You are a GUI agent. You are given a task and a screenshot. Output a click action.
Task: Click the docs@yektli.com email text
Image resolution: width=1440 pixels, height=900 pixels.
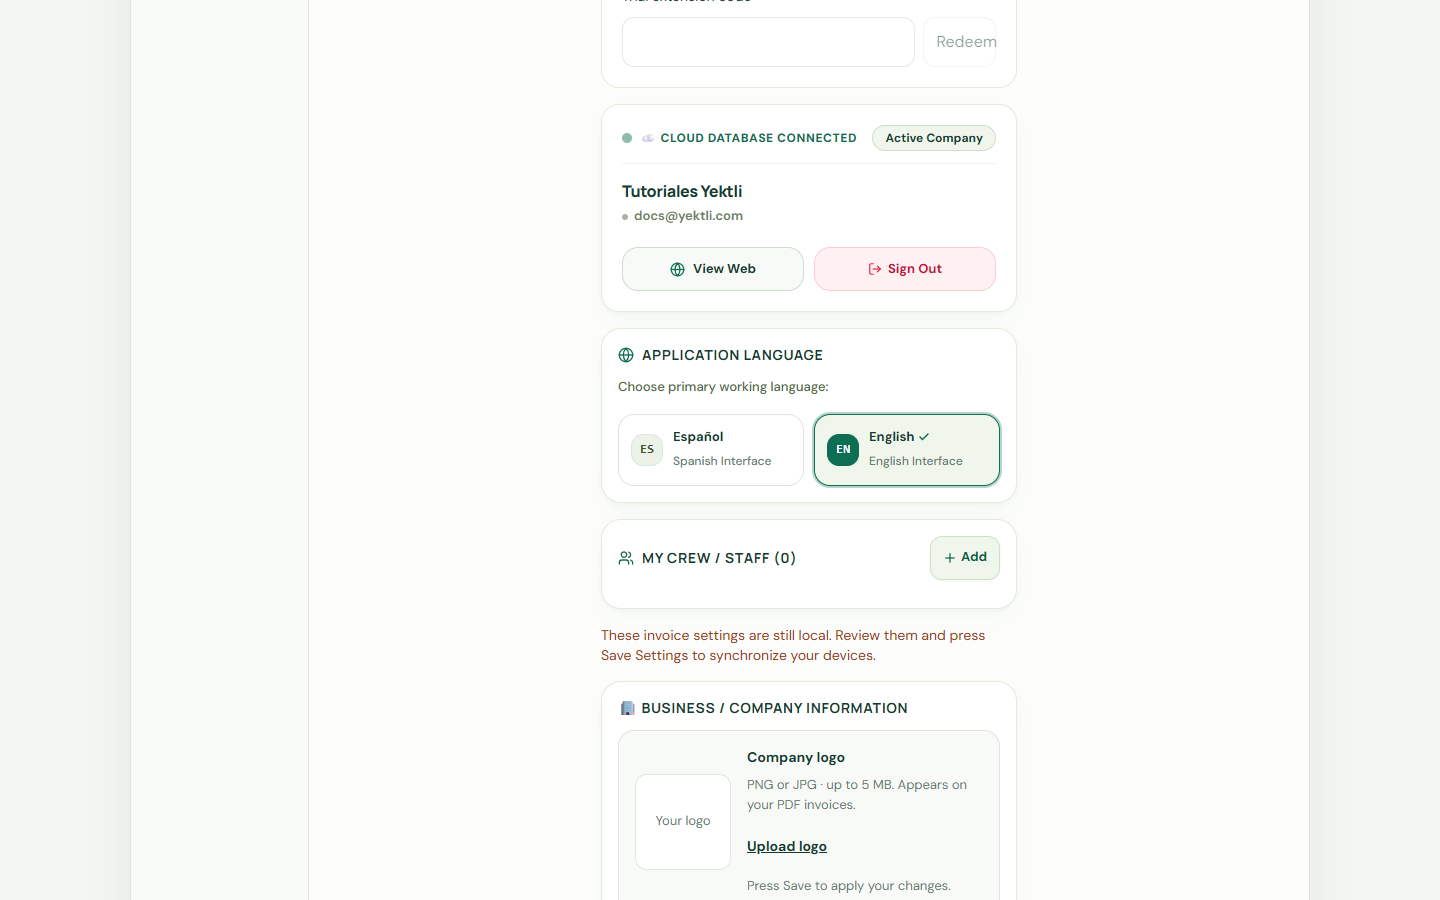click(688, 216)
